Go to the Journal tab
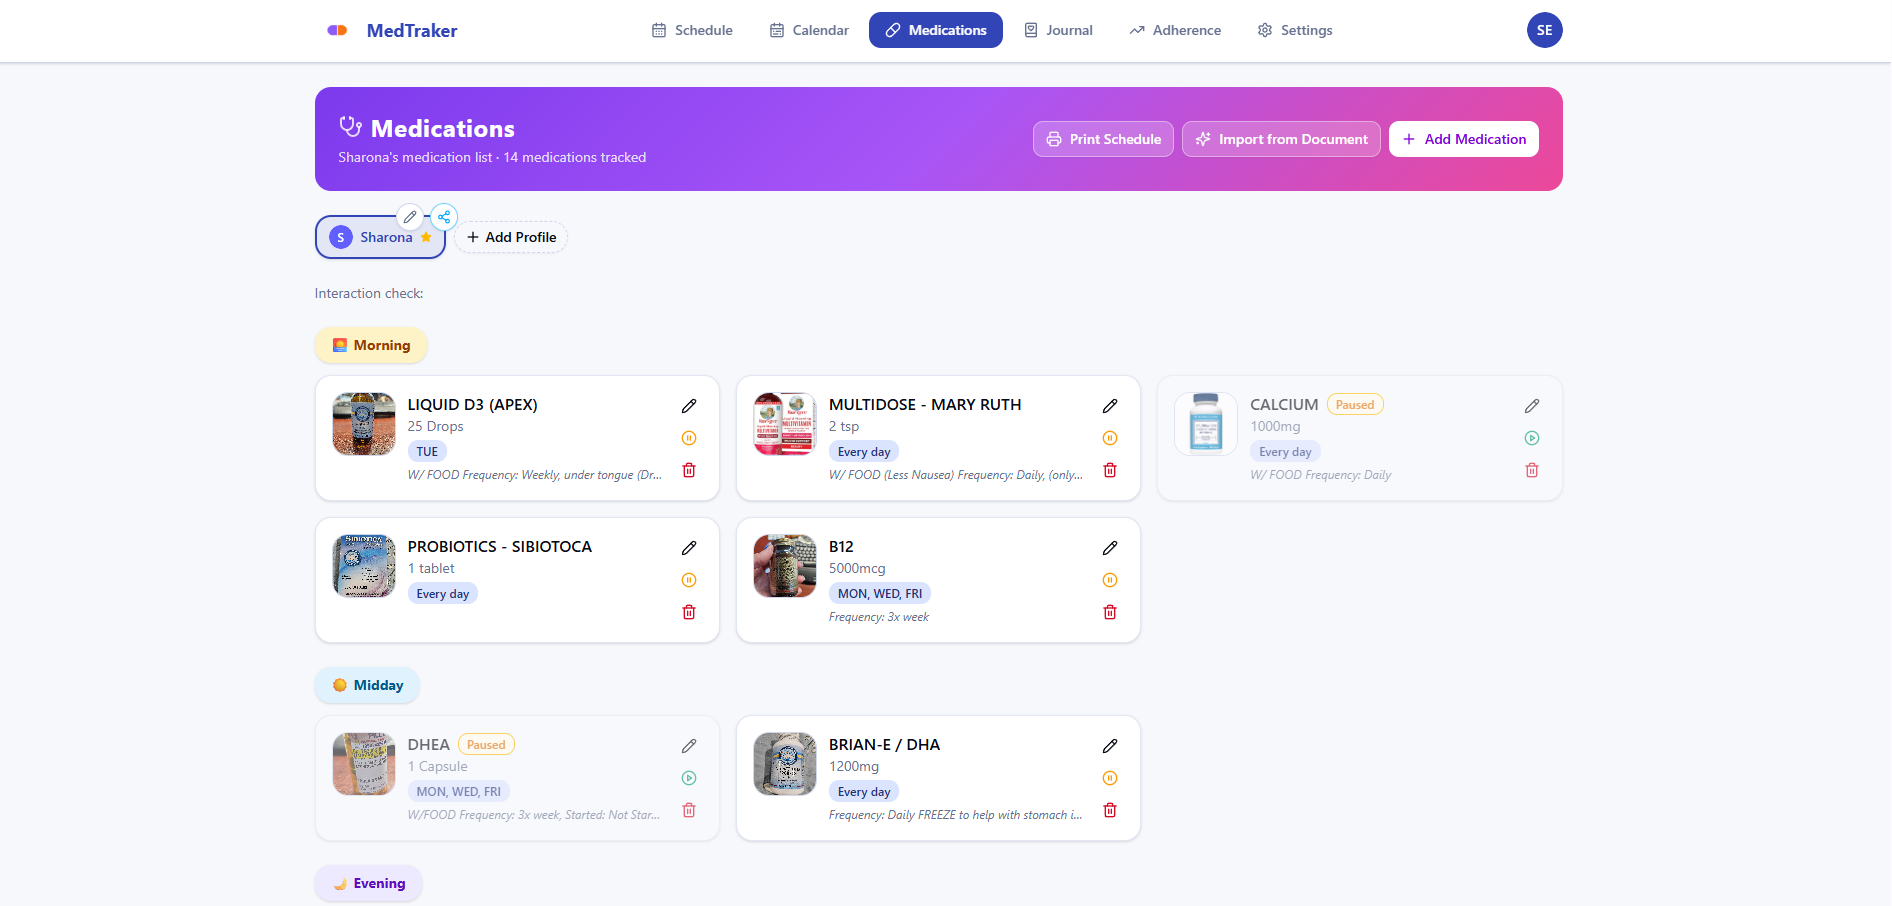1892x906 pixels. click(1058, 30)
